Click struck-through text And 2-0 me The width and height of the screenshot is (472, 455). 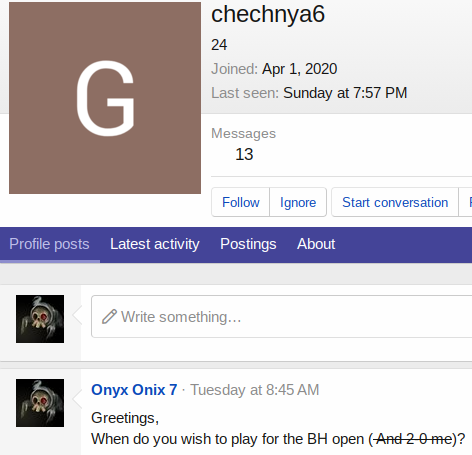coord(413,439)
